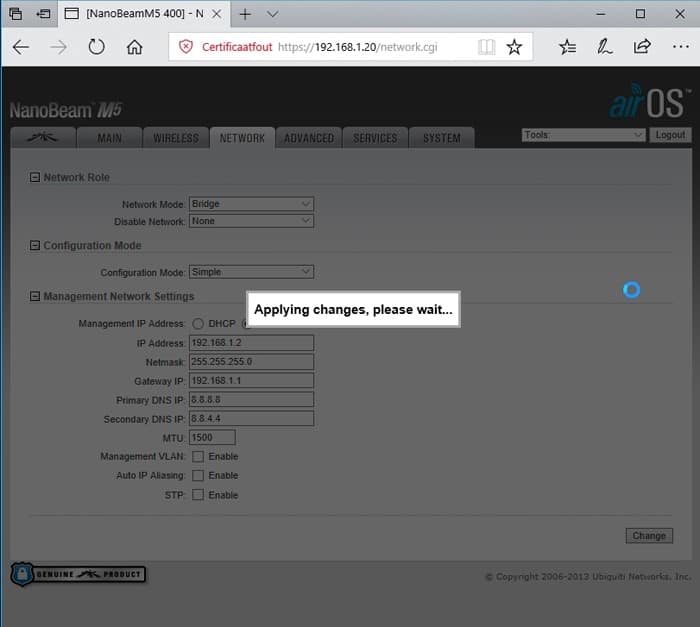This screenshot has height=627, width=700.
Task: Open the Tools dropdown
Action: pos(583,135)
